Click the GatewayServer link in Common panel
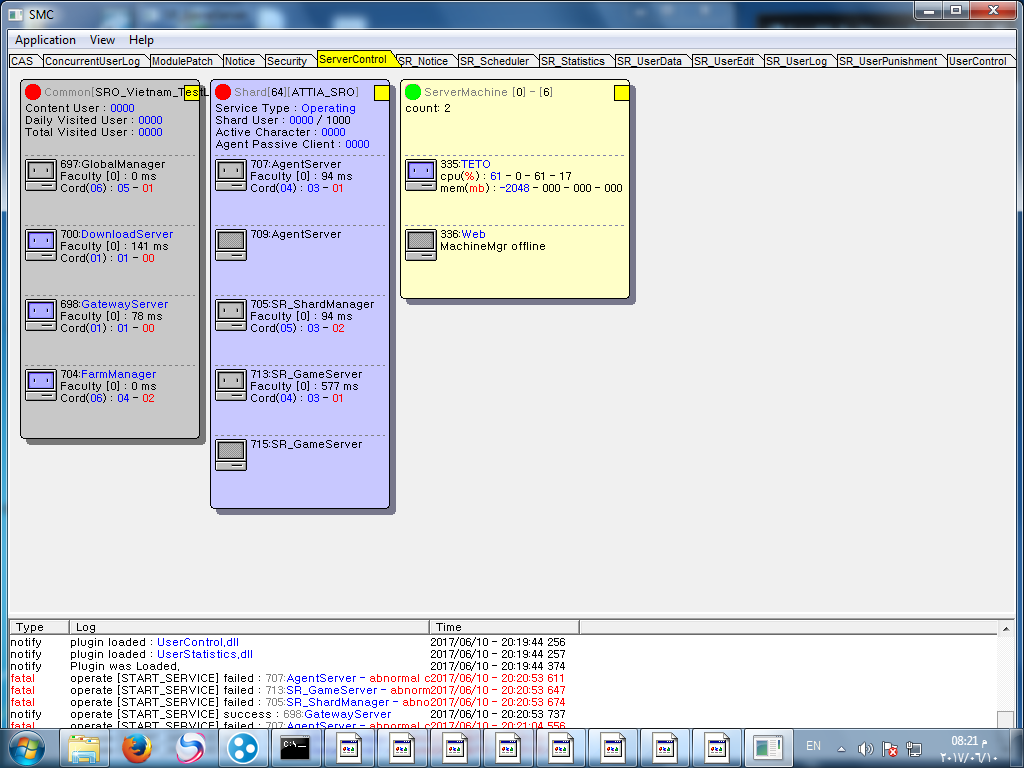Viewport: 1024px width, 768px height. pos(125,304)
